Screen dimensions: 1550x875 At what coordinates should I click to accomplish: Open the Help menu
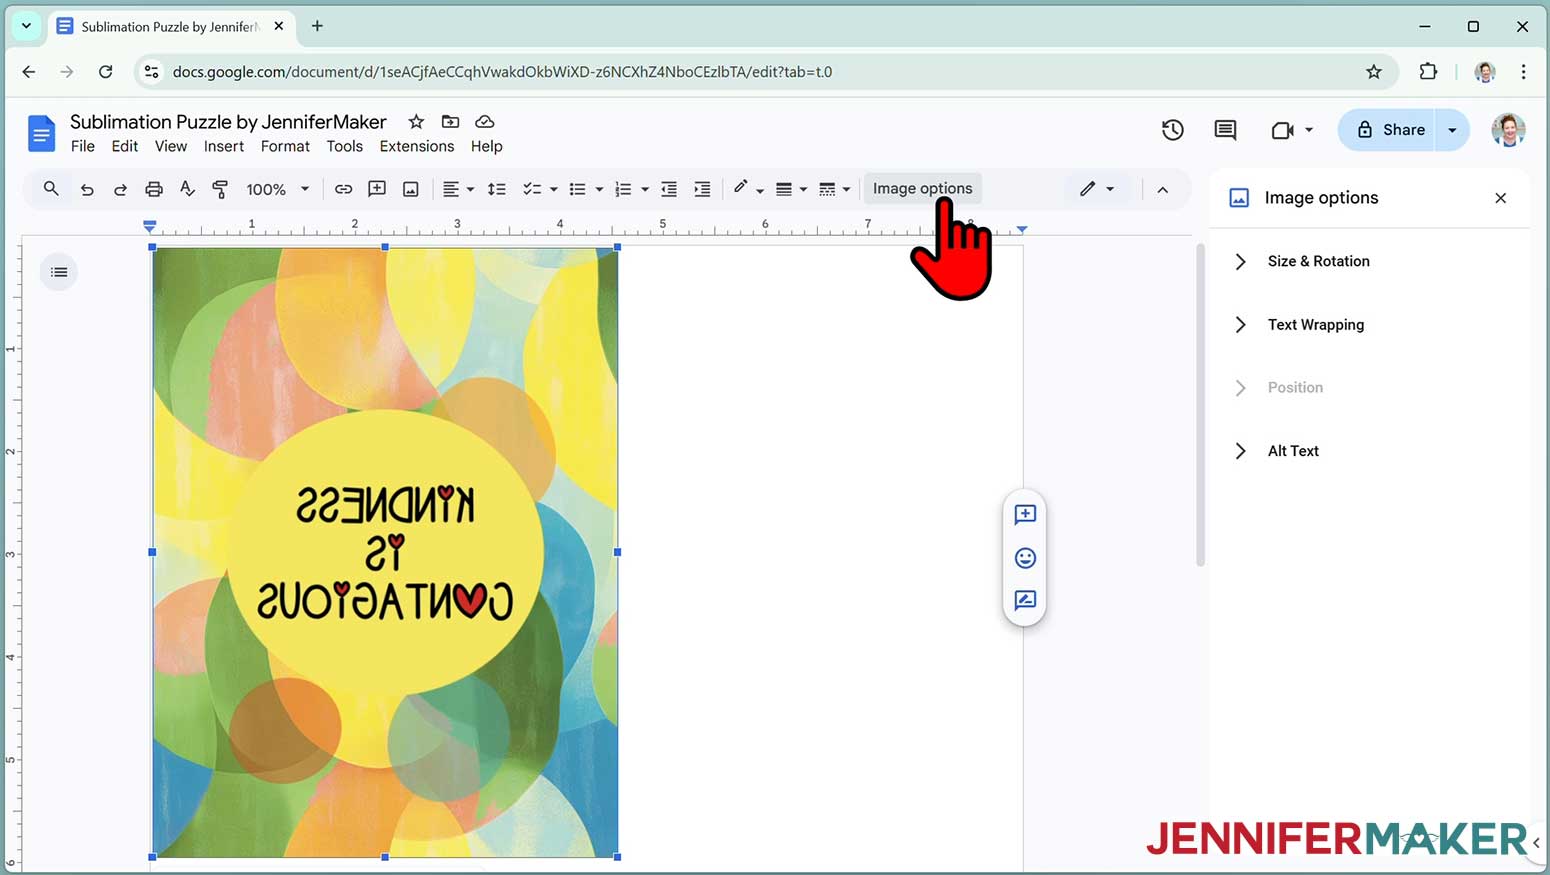pyautogui.click(x=487, y=146)
